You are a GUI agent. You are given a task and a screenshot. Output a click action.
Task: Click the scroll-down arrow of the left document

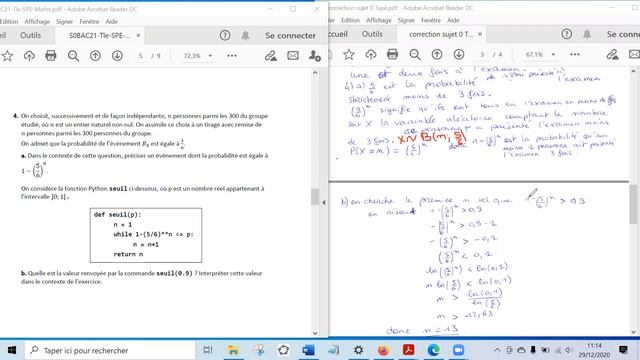[315, 333]
